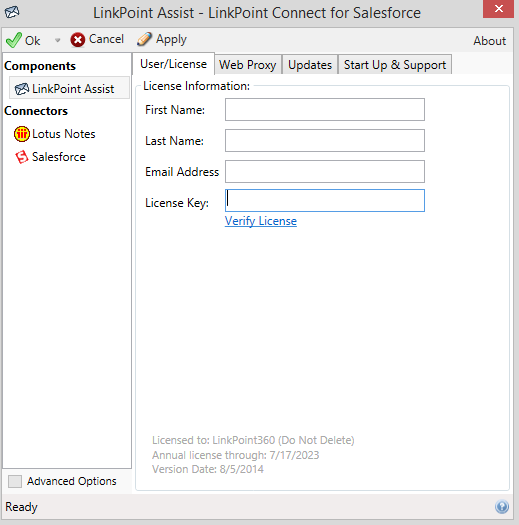Click the Version Date: 8/5/2014 text
The width and height of the screenshot is (519, 525).
pos(208,469)
